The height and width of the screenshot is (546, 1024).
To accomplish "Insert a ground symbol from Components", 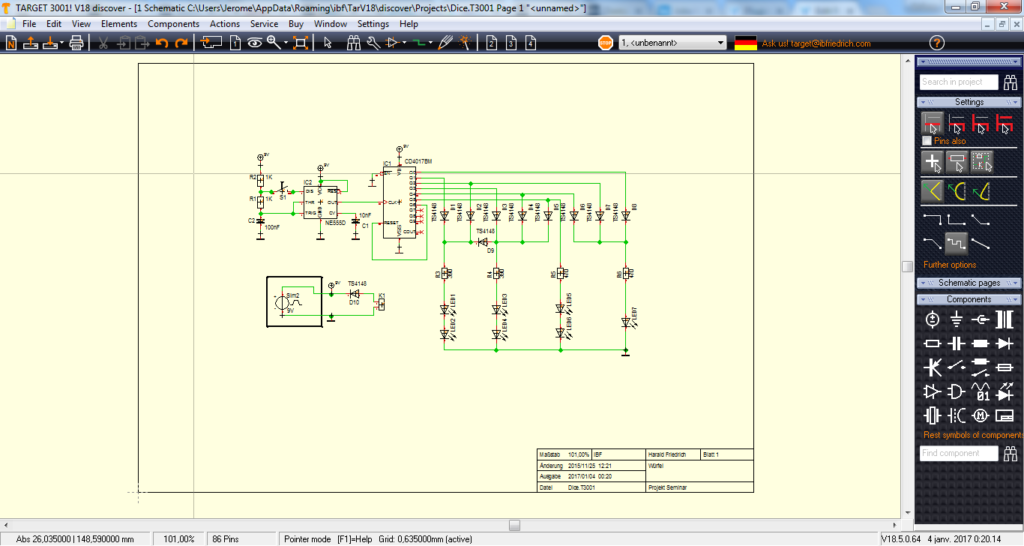I will coord(956,319).
